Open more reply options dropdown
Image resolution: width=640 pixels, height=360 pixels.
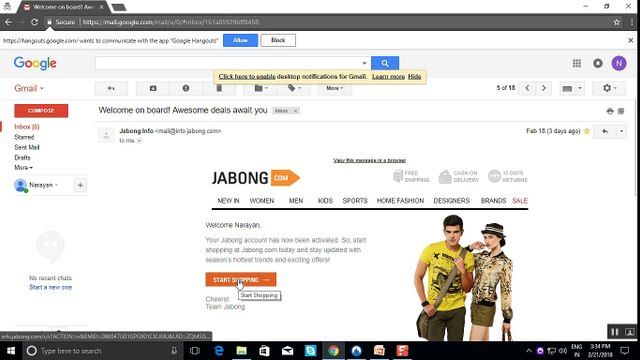click(621, 131)
